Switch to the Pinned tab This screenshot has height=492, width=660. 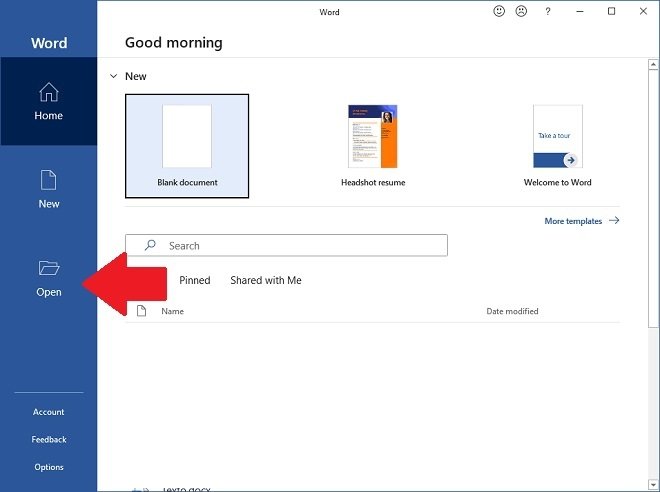tap(194, 280)
